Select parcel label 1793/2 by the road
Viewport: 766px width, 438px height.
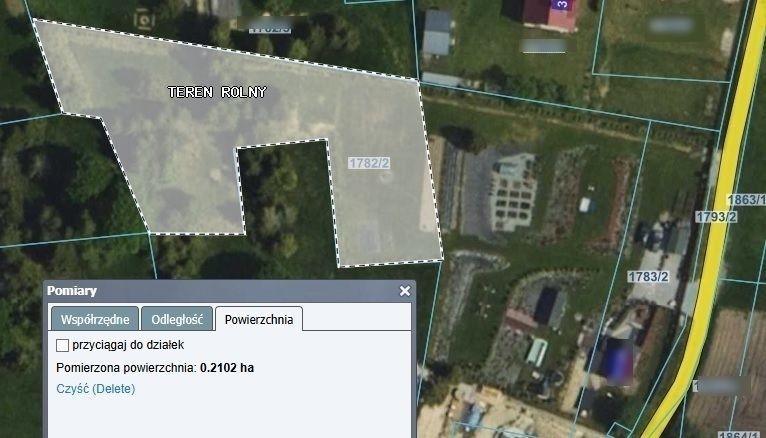point(716,216)
